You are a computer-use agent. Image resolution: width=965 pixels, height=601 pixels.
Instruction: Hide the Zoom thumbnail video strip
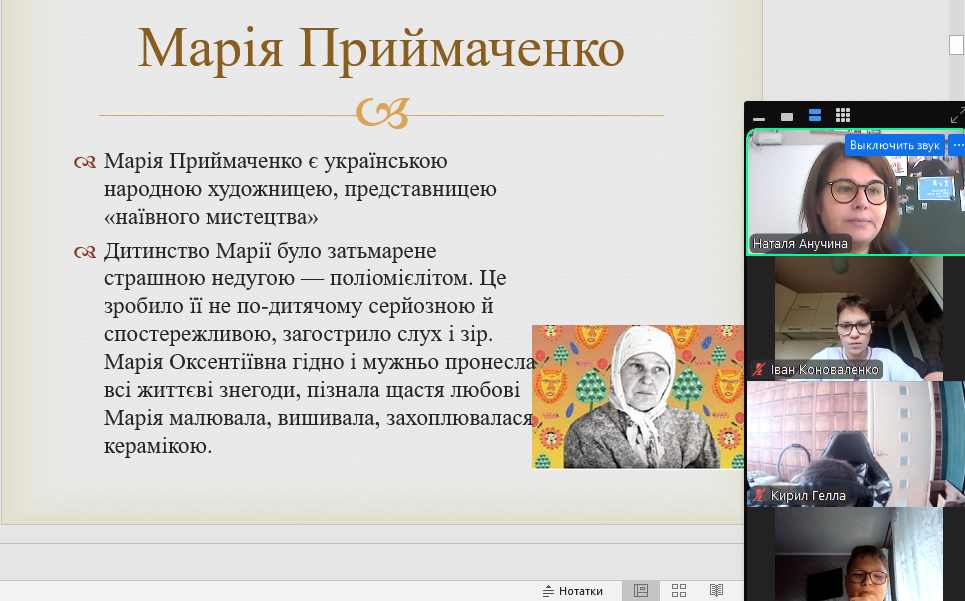(759, 117)
